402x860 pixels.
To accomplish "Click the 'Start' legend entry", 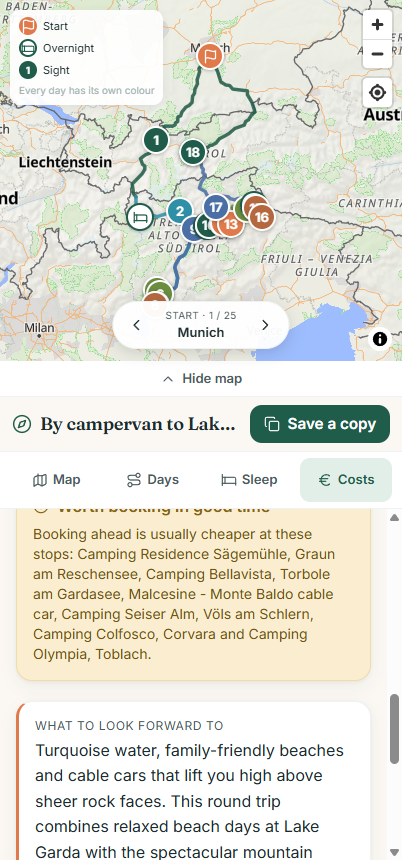I will tap(55, 26).
